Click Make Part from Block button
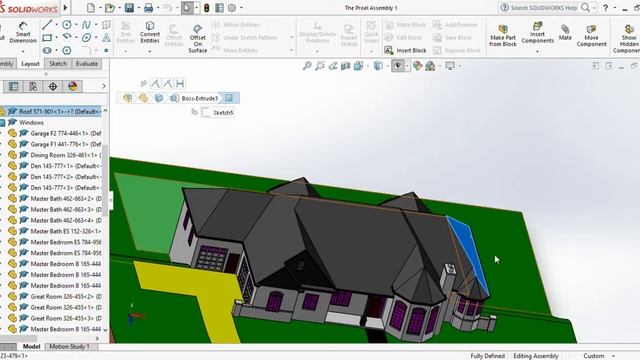 tap(503, 35)
